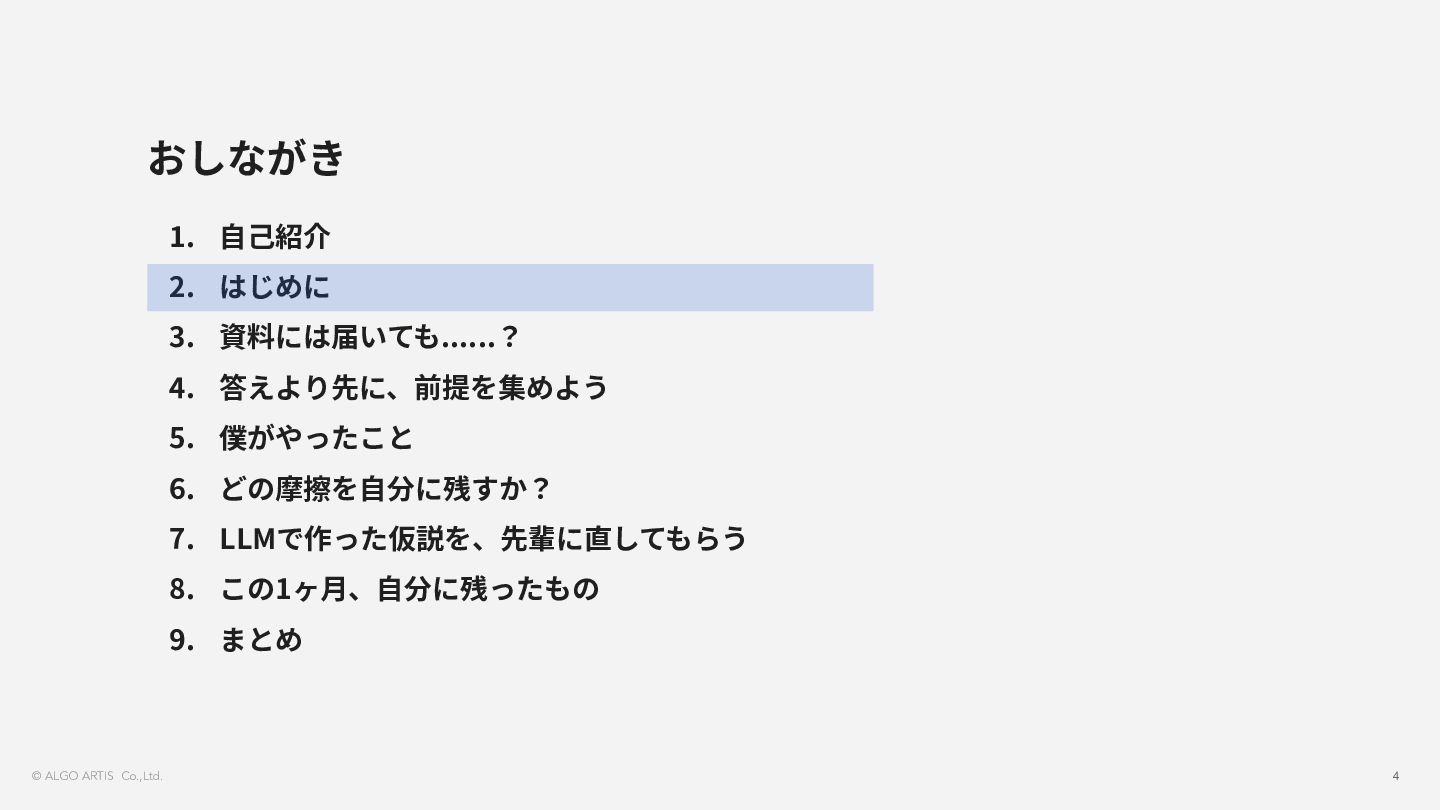Click この1ヶ月、自分に残ったもの item
Viewport: 1440px width, 810px height.
[x=409, y=588]
